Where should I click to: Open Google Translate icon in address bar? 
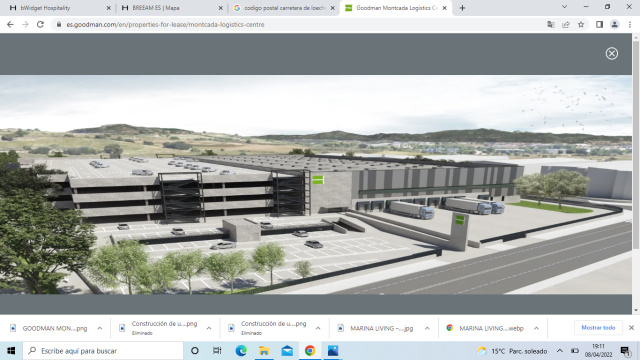551,24
